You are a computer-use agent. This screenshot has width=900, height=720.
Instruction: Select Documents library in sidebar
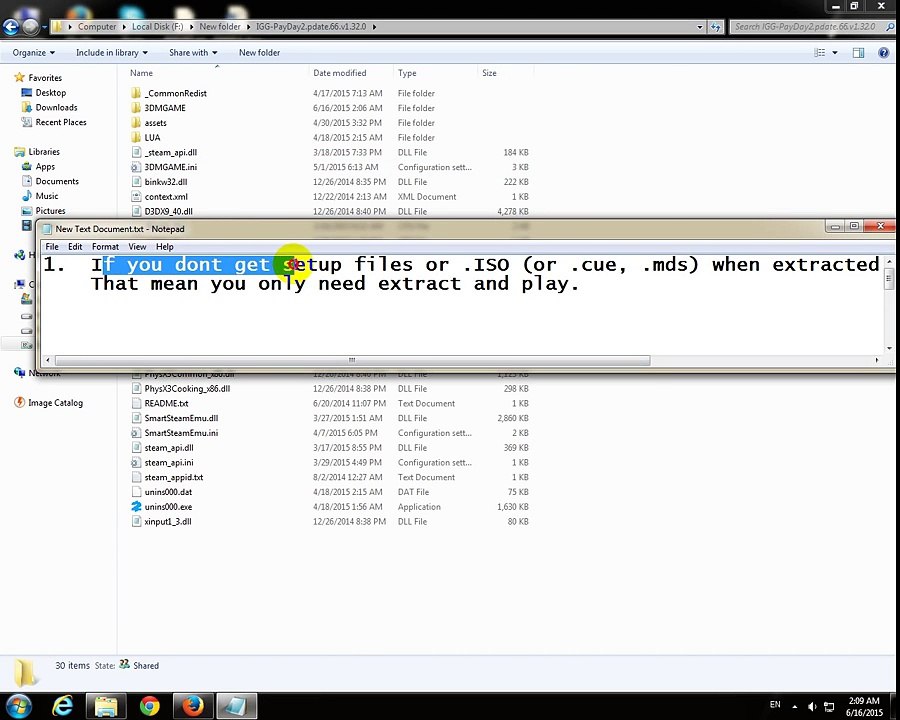pos(57,181)
